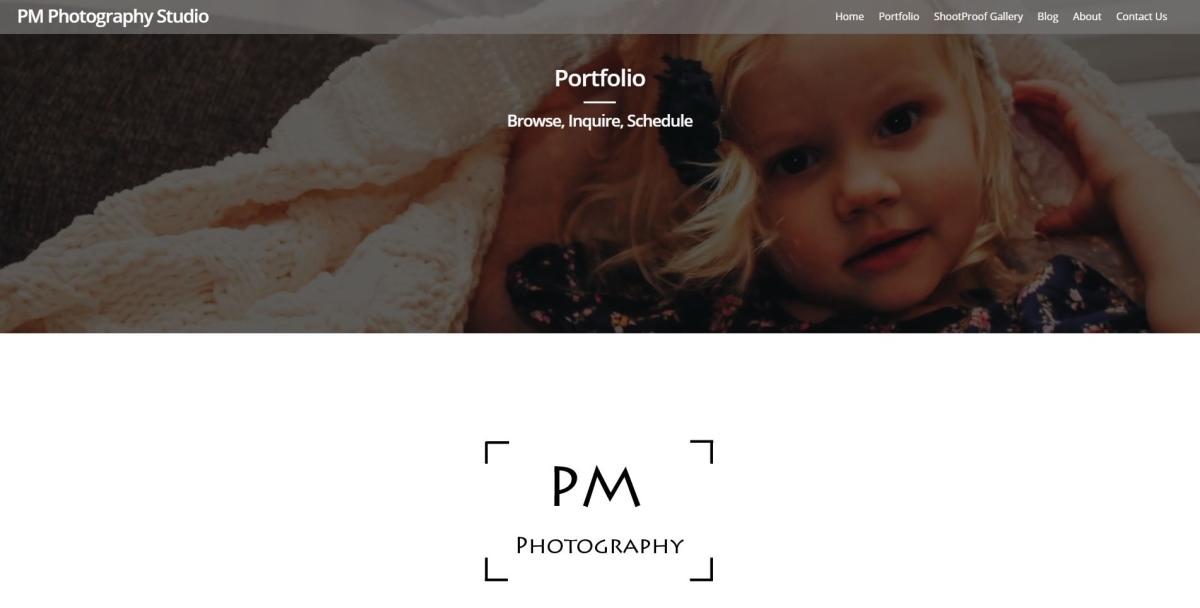Screen dimensions: 1200x608
Task: Click the Photography word in the logo
Action: pos(599,546)
